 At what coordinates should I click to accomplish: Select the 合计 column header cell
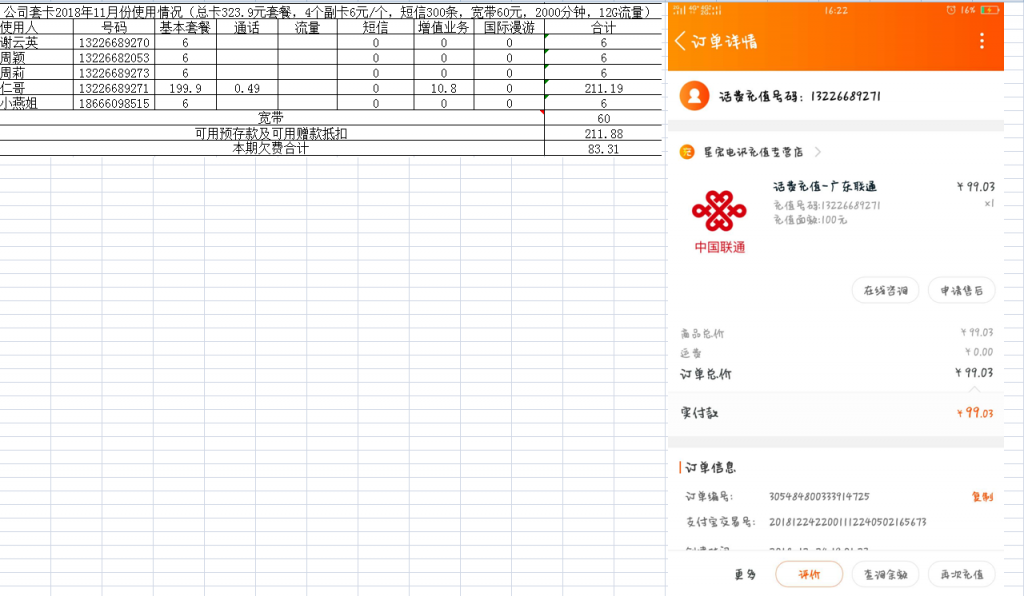click(603, 28)
